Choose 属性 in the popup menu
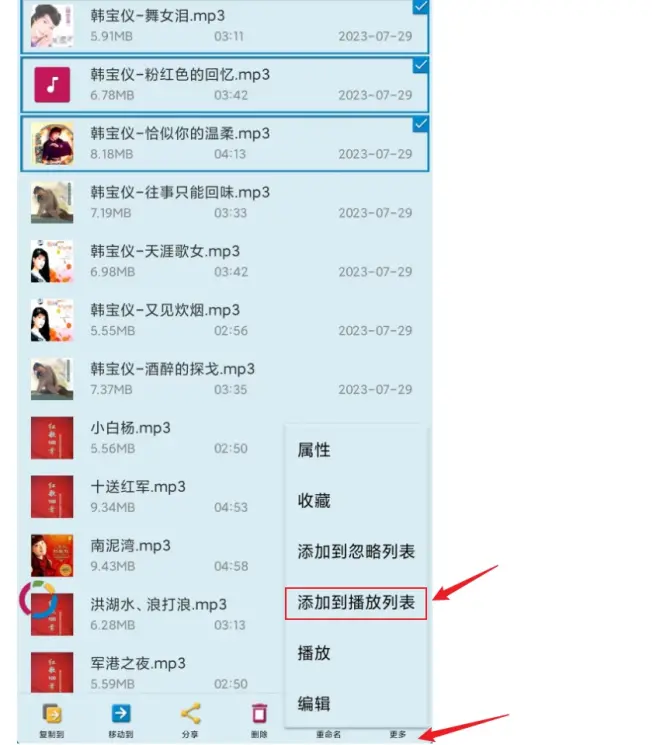 (x=314, y=450)
